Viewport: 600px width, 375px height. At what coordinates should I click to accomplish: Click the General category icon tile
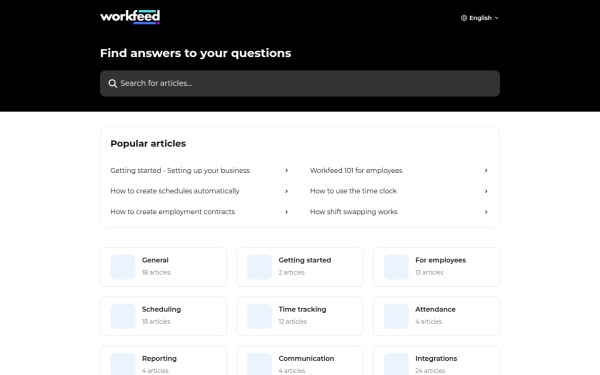click(123, 267)
